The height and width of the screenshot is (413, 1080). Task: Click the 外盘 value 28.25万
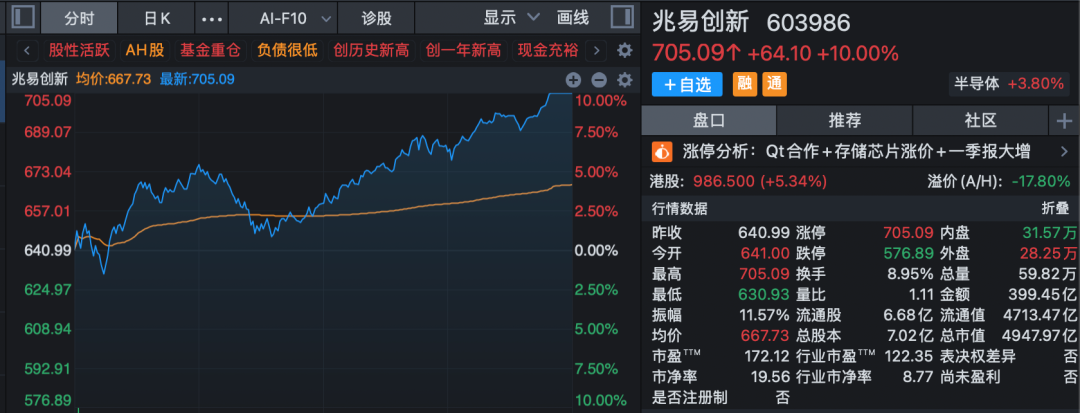click(1049, 253)
